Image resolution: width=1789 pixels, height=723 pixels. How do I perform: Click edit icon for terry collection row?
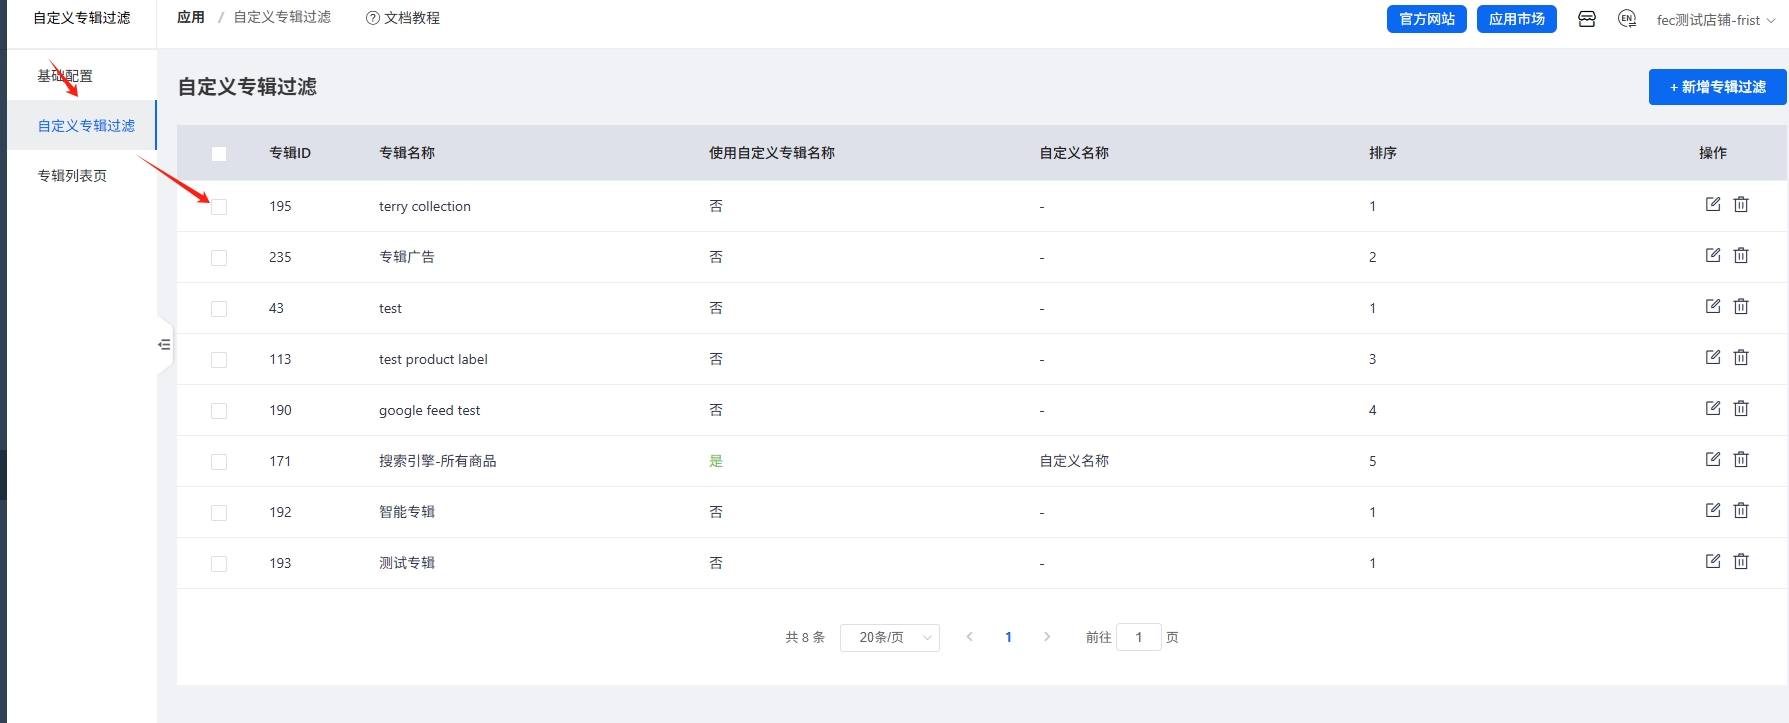coord(1712,204)
